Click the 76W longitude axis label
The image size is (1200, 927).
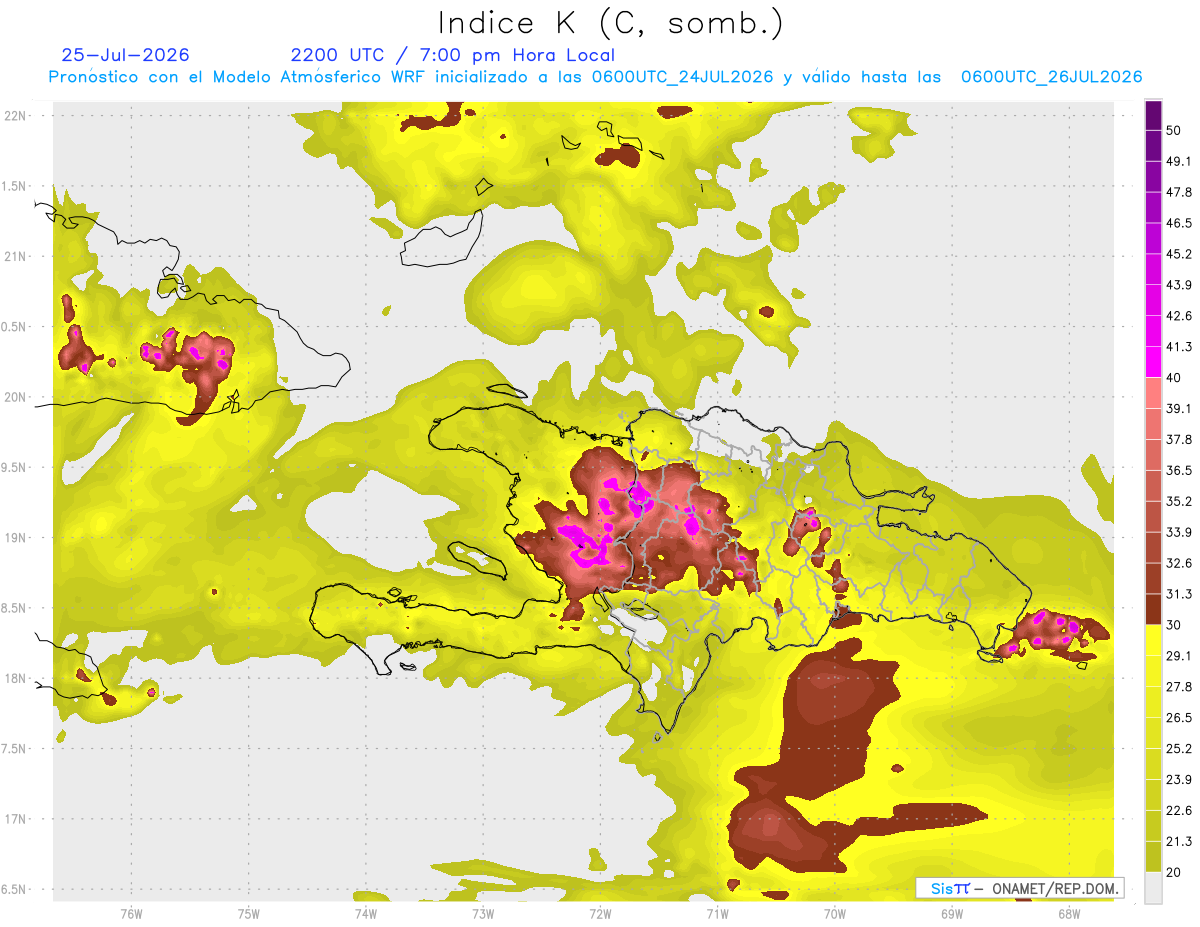131,913
